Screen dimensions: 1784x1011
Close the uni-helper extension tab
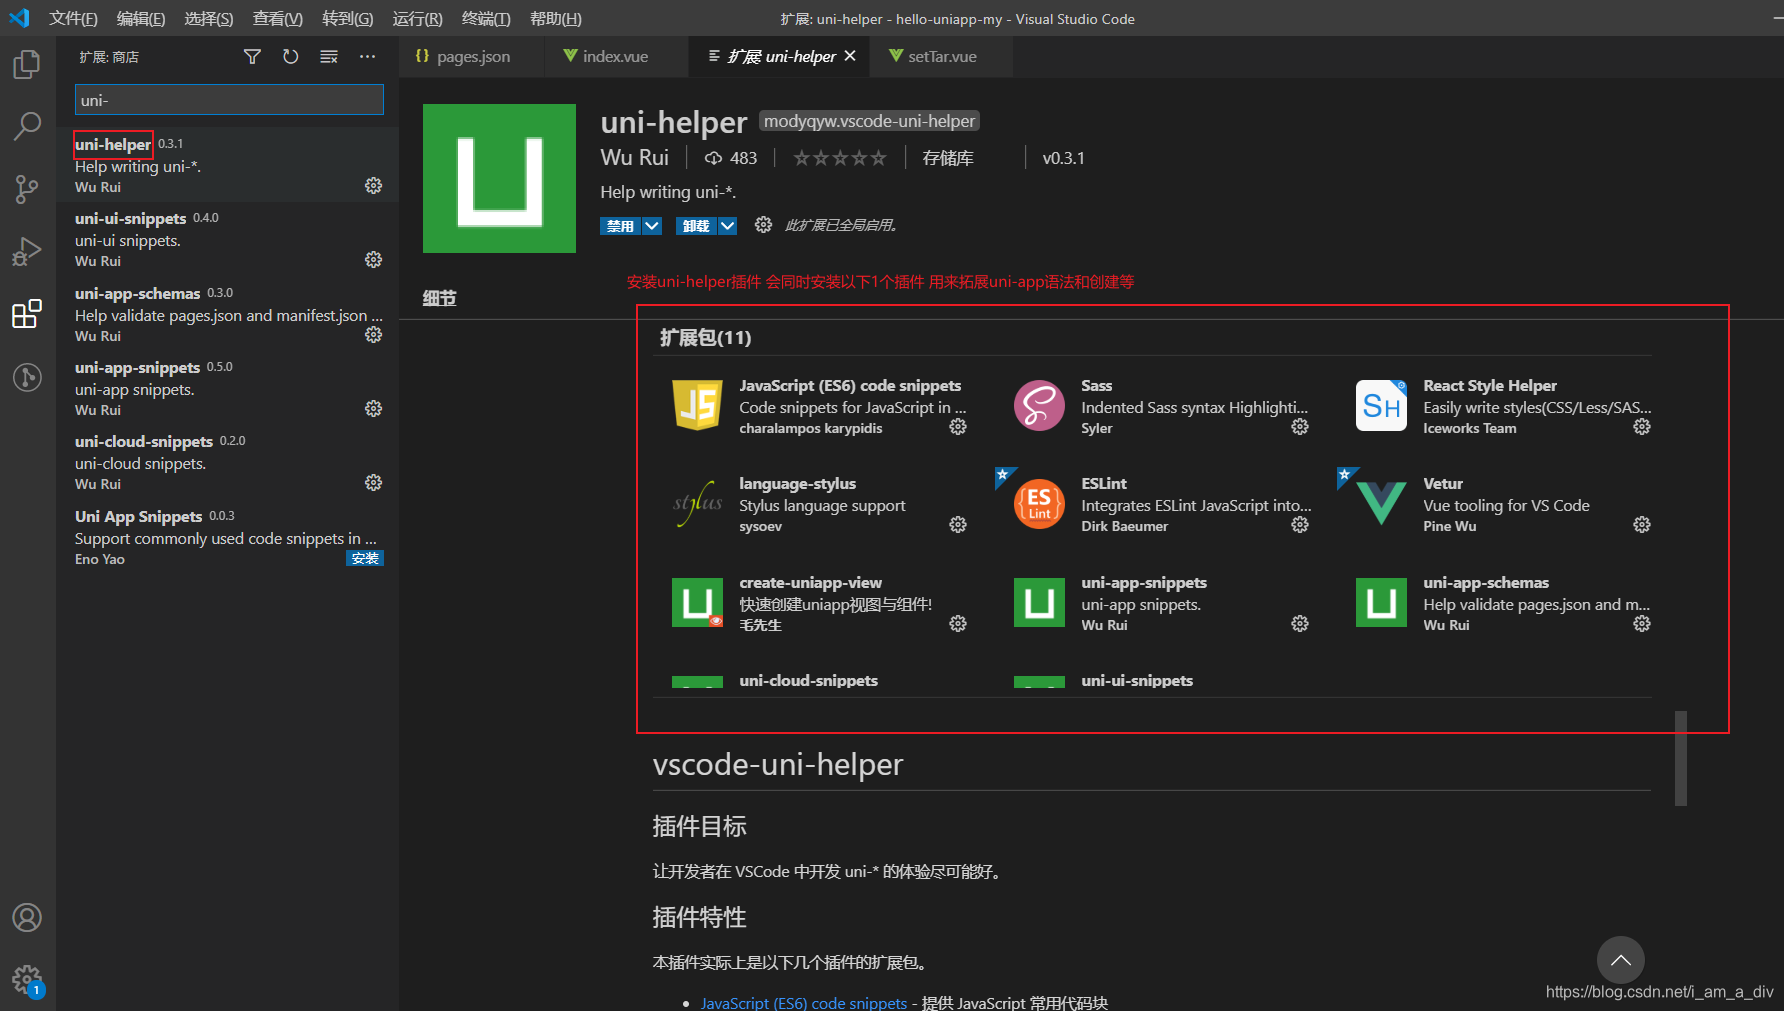pyautogui.click(x=850, y=56)
